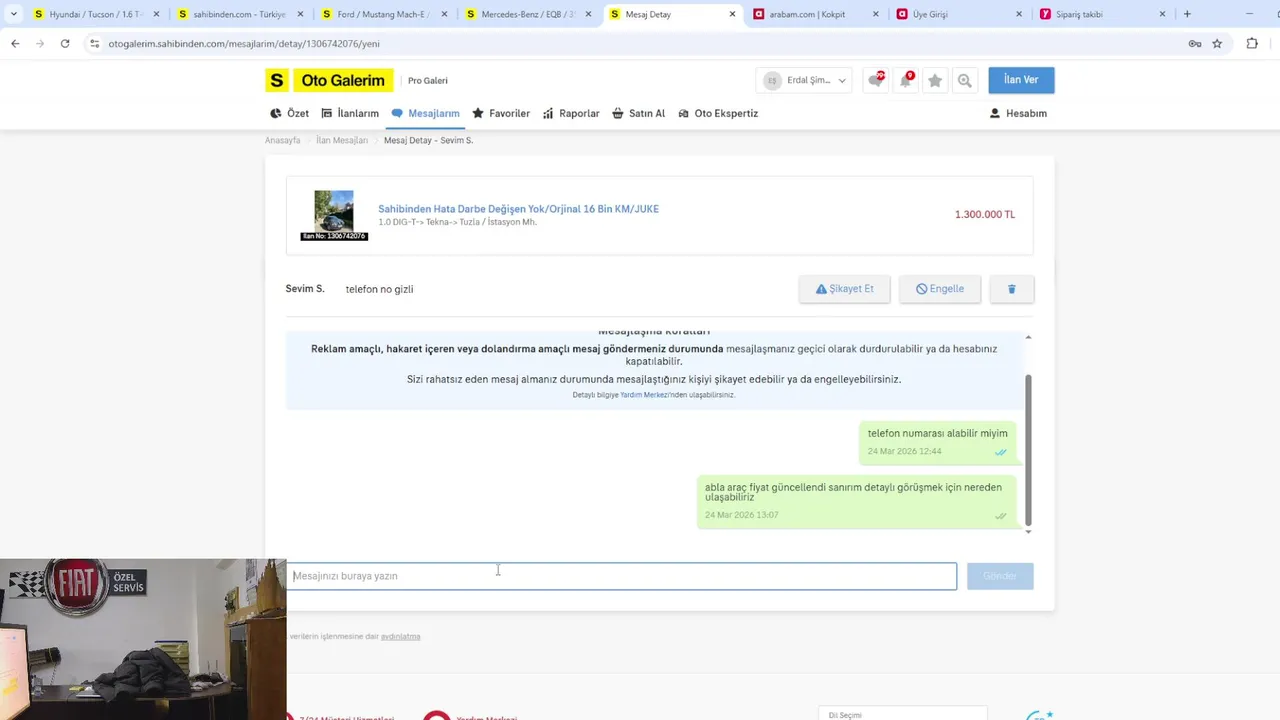
Task: Click the timestamp 24 Mar 2026 13:07
Action: coord(741,515)
